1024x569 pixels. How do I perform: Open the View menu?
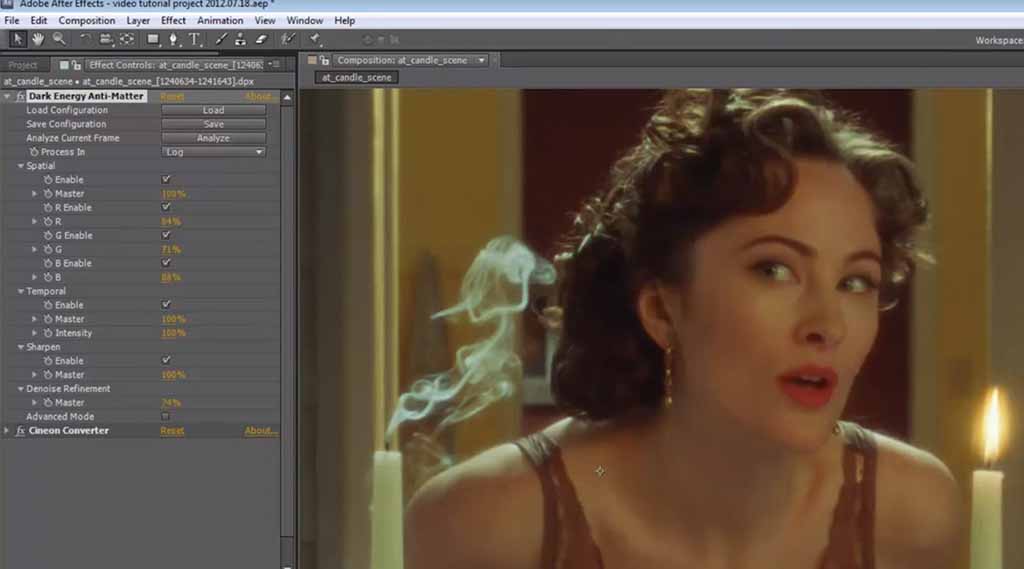(x=264, y=21)
